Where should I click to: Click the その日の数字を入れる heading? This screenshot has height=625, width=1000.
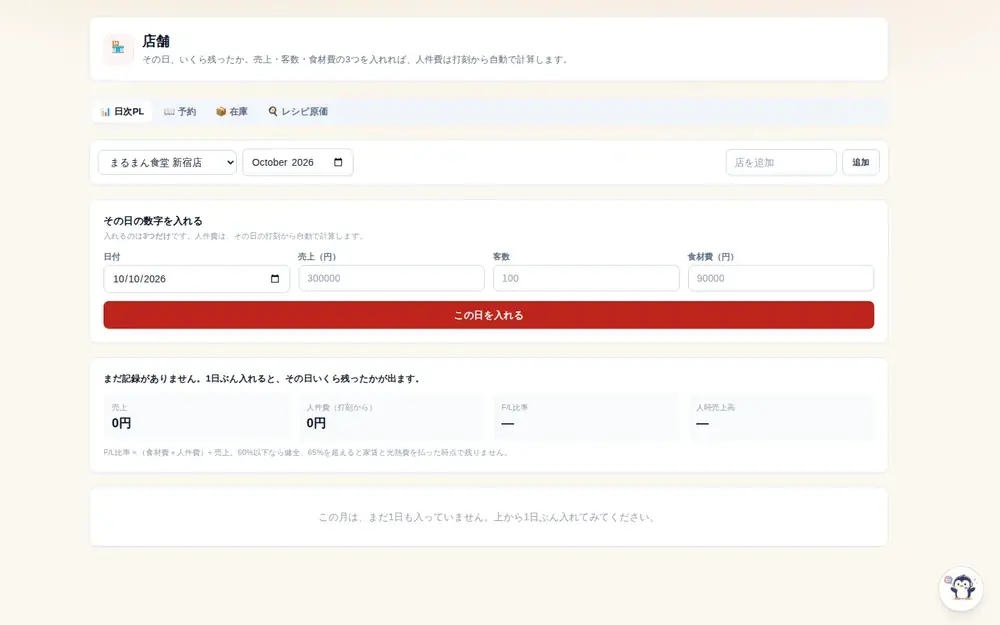[153, 221]
